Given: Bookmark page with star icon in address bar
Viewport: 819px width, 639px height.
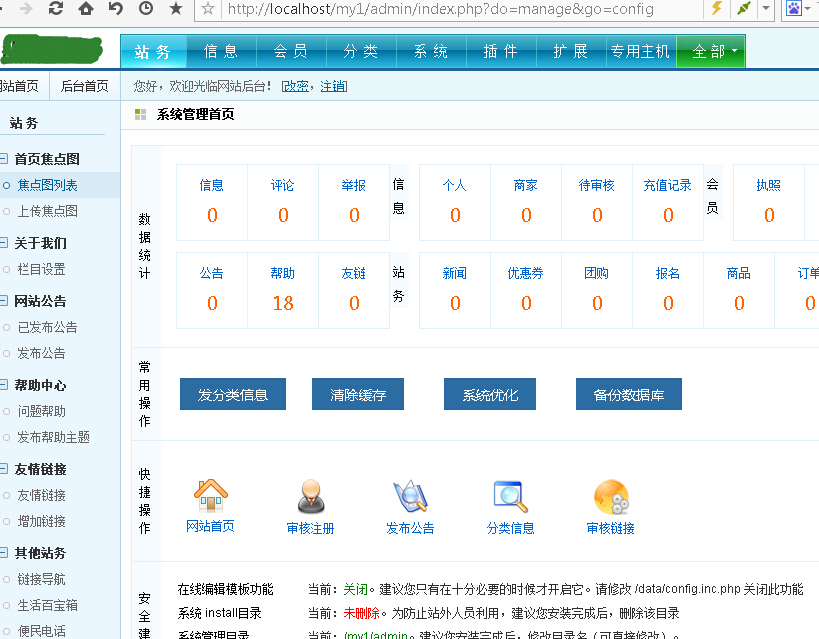Looking at the screenshot, I should click(208, 9).
